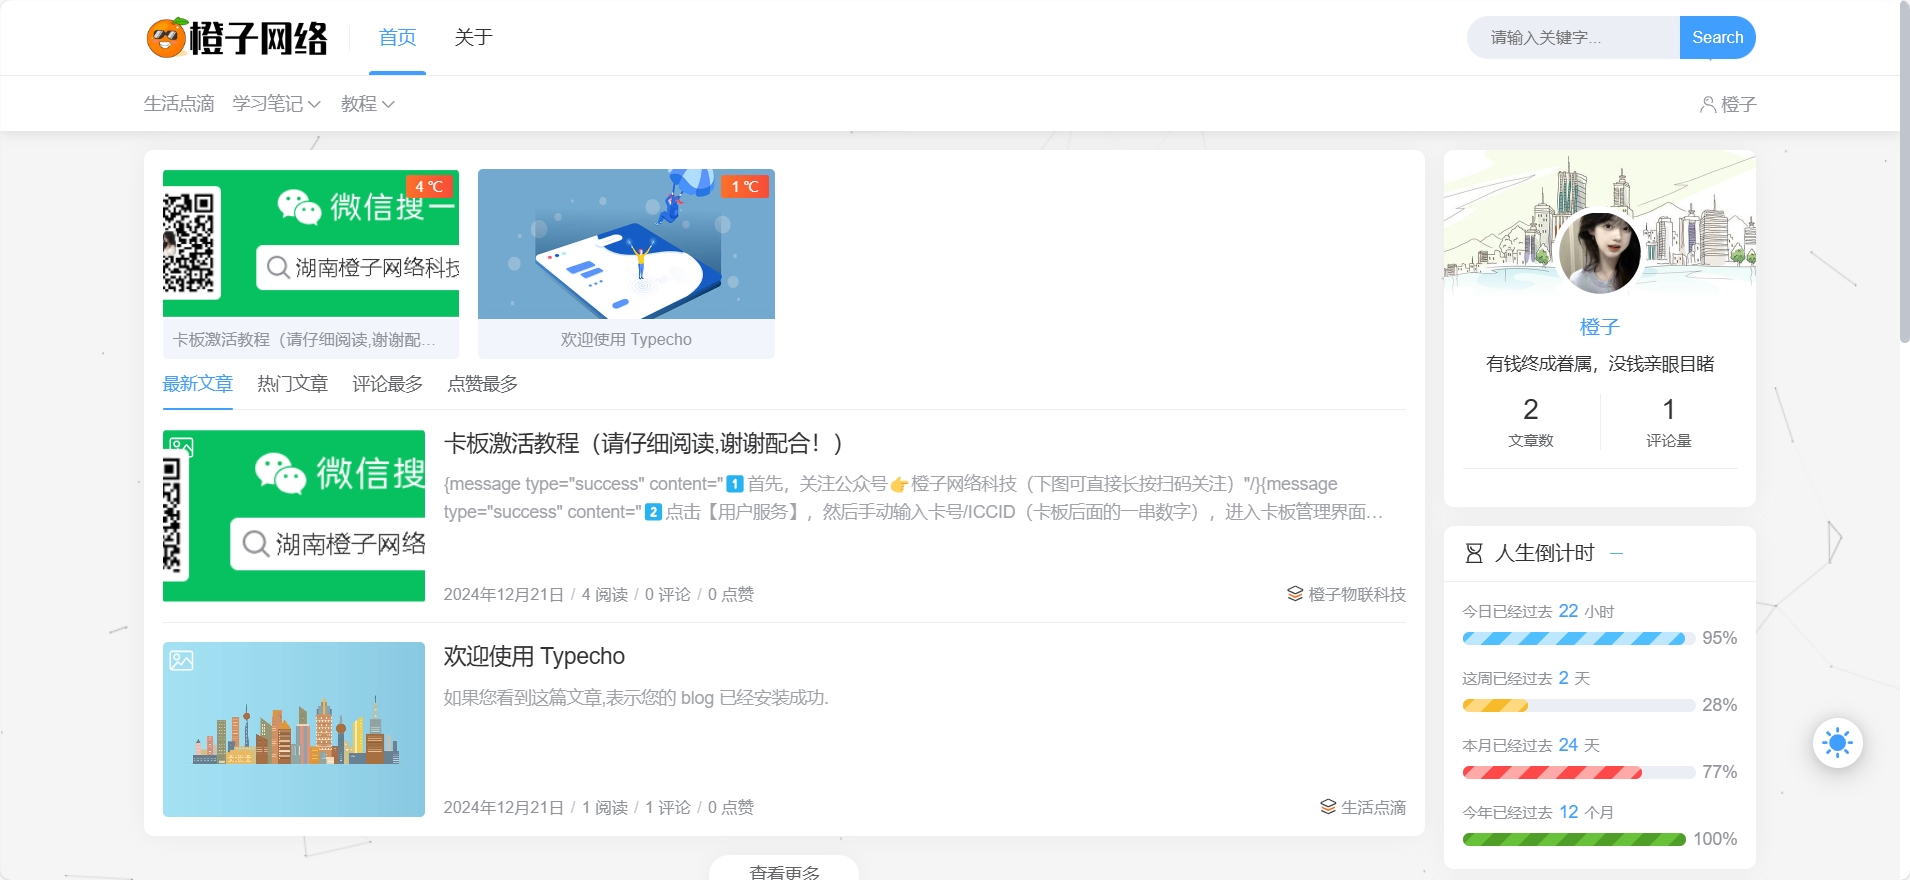Open the 生活点滴 category link

[179, 104]
